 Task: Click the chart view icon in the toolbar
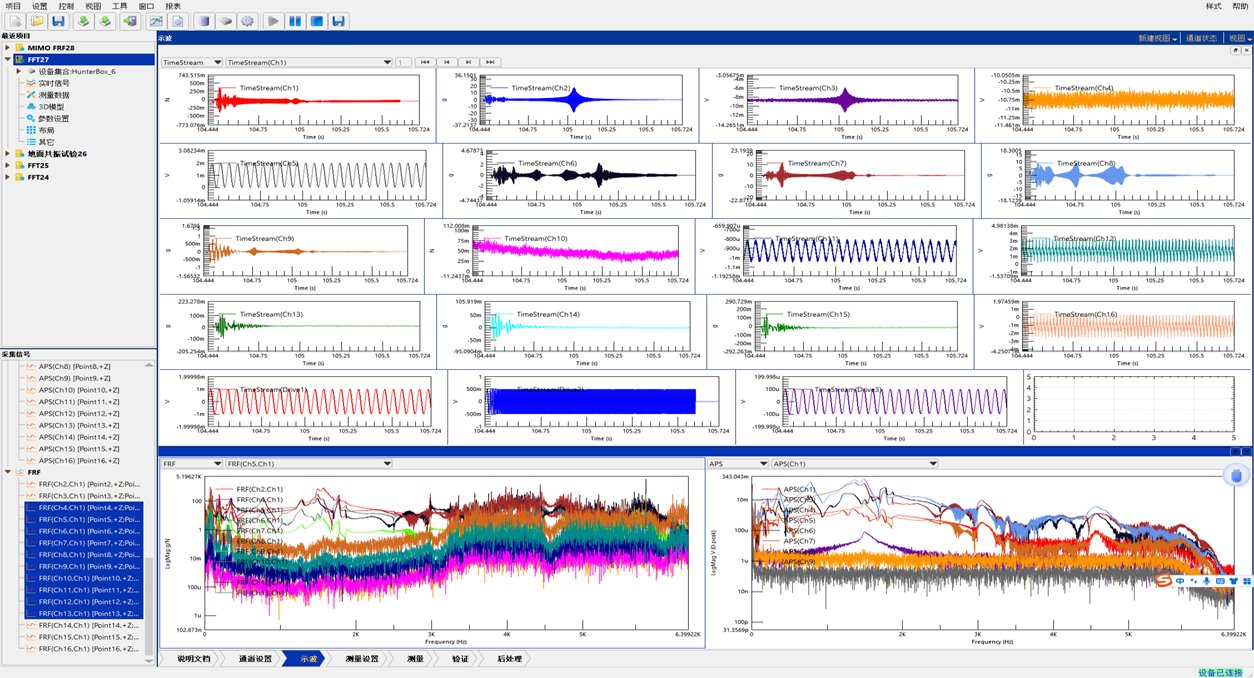click(x=156, y=21)
